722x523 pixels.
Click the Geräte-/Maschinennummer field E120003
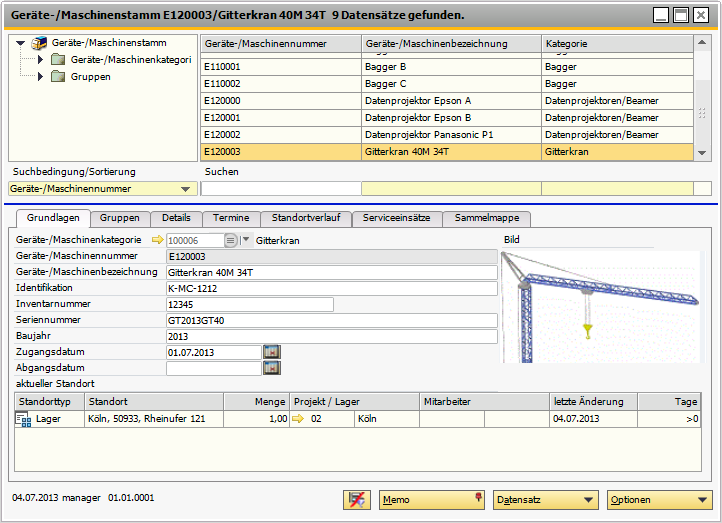pos(332,256)
